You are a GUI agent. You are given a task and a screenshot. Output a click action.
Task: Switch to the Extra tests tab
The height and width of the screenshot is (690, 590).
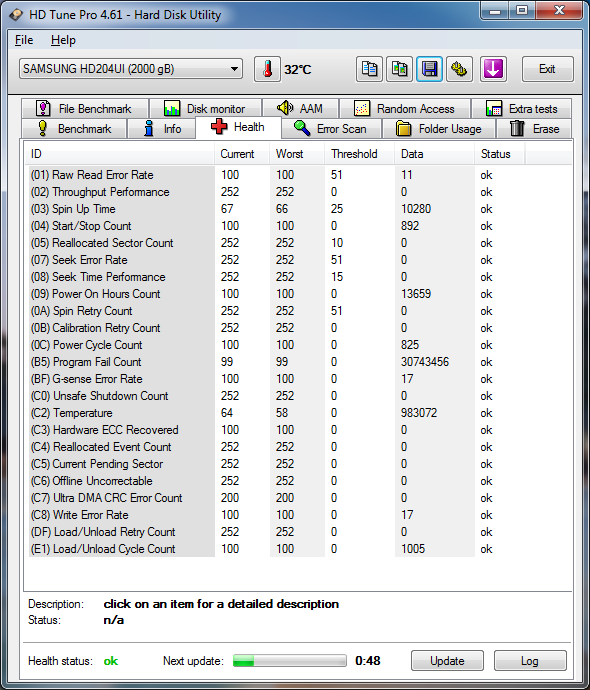tap(521, 108)
